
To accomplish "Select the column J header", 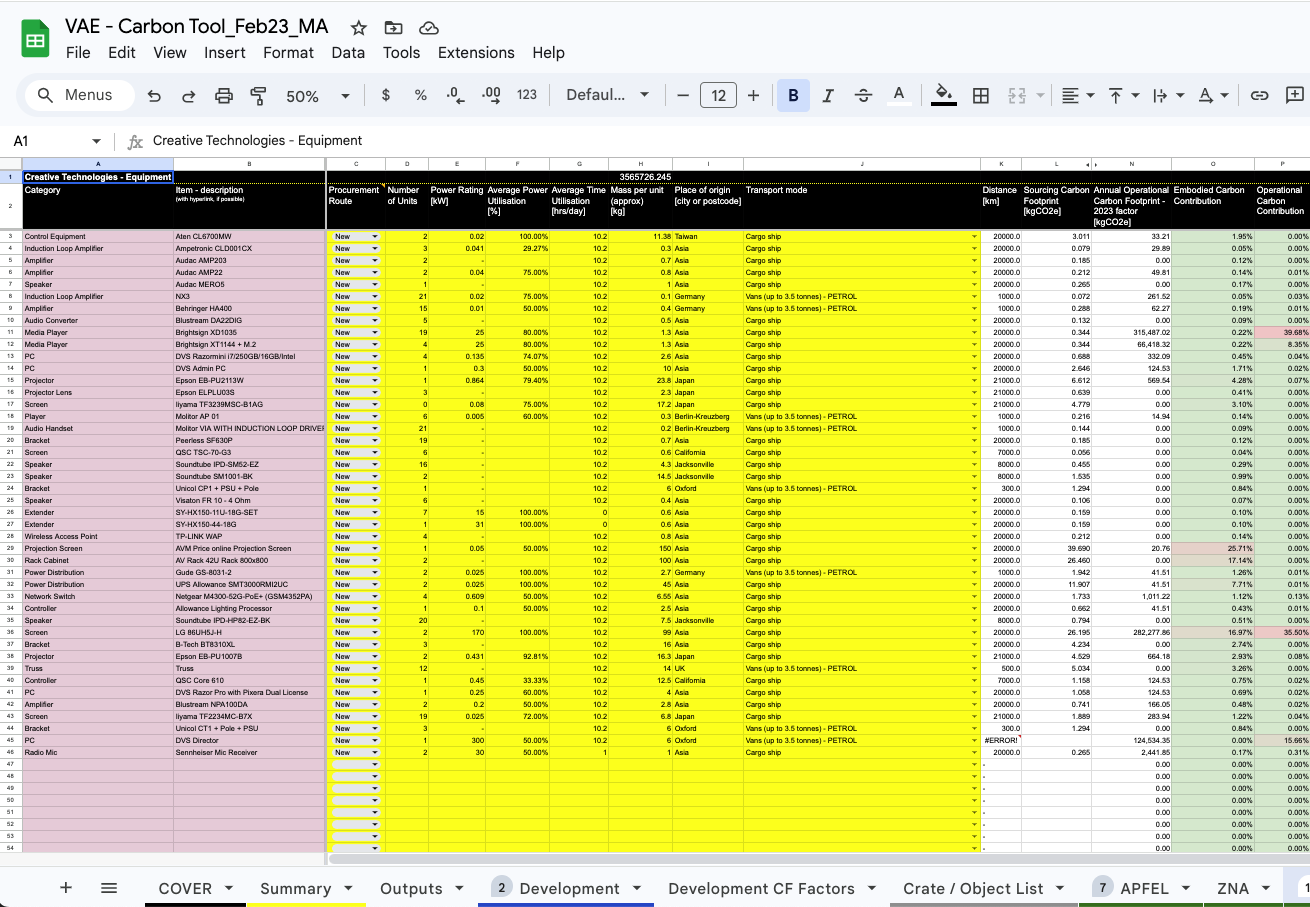I will 862,164.
